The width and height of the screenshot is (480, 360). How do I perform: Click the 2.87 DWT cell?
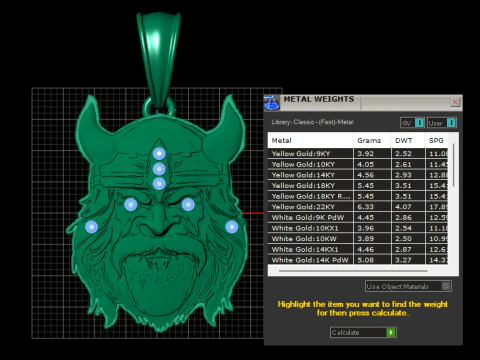click(408, 249)
